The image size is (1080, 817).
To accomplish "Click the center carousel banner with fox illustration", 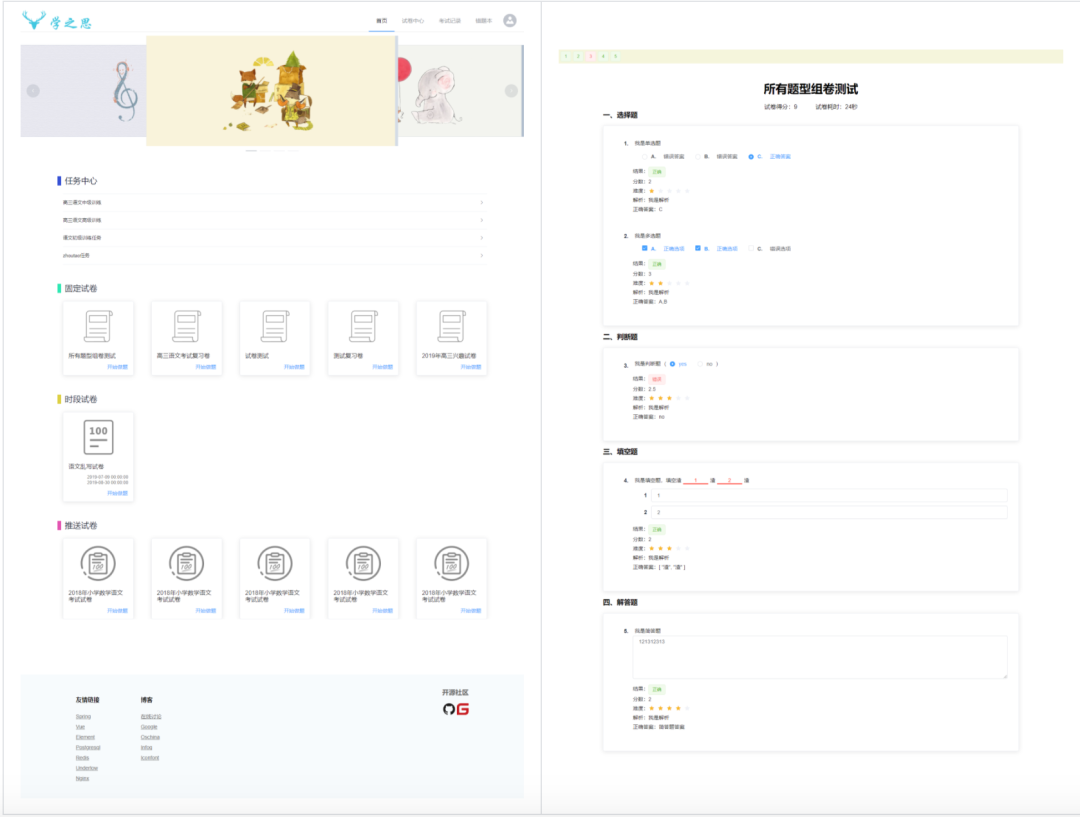I will coord(271,91).
